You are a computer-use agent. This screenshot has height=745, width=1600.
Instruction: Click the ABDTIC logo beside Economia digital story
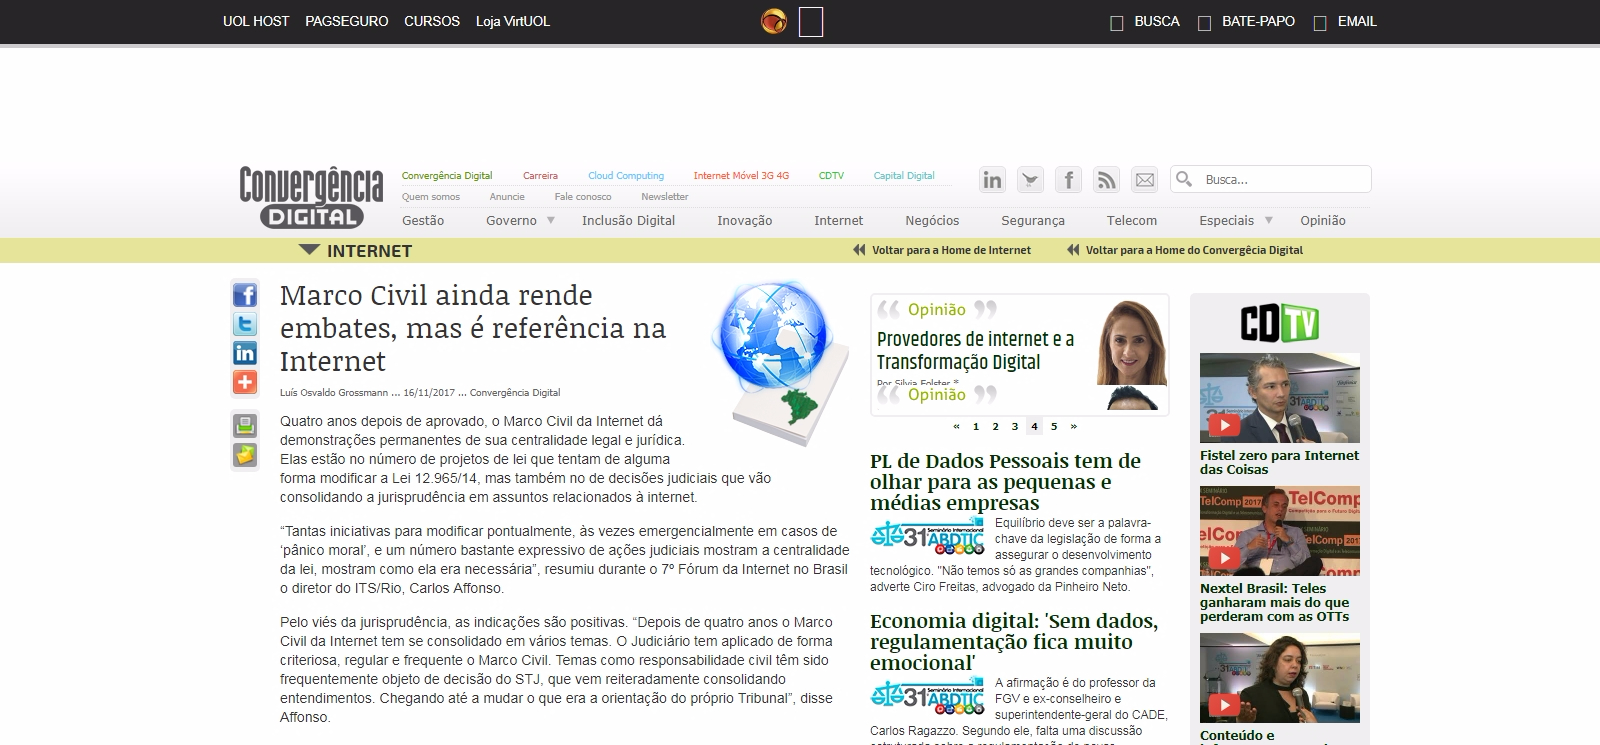[928, 697]
